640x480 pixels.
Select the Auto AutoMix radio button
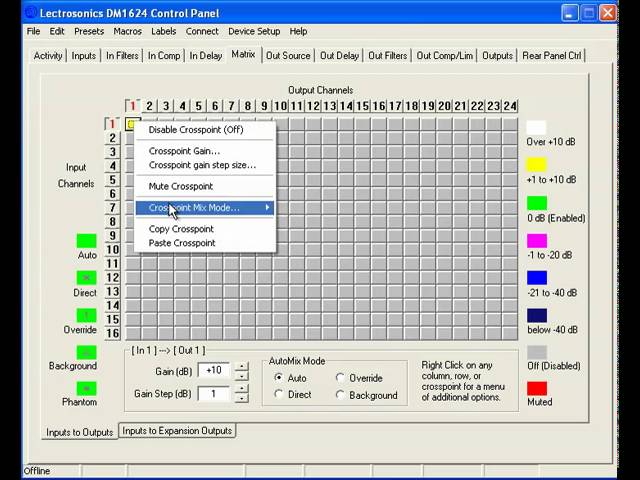[x=278, y=378]
